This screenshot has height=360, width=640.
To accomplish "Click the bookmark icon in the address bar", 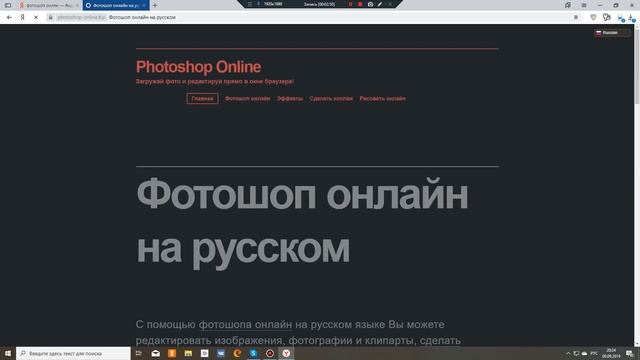I will [576, 17].
